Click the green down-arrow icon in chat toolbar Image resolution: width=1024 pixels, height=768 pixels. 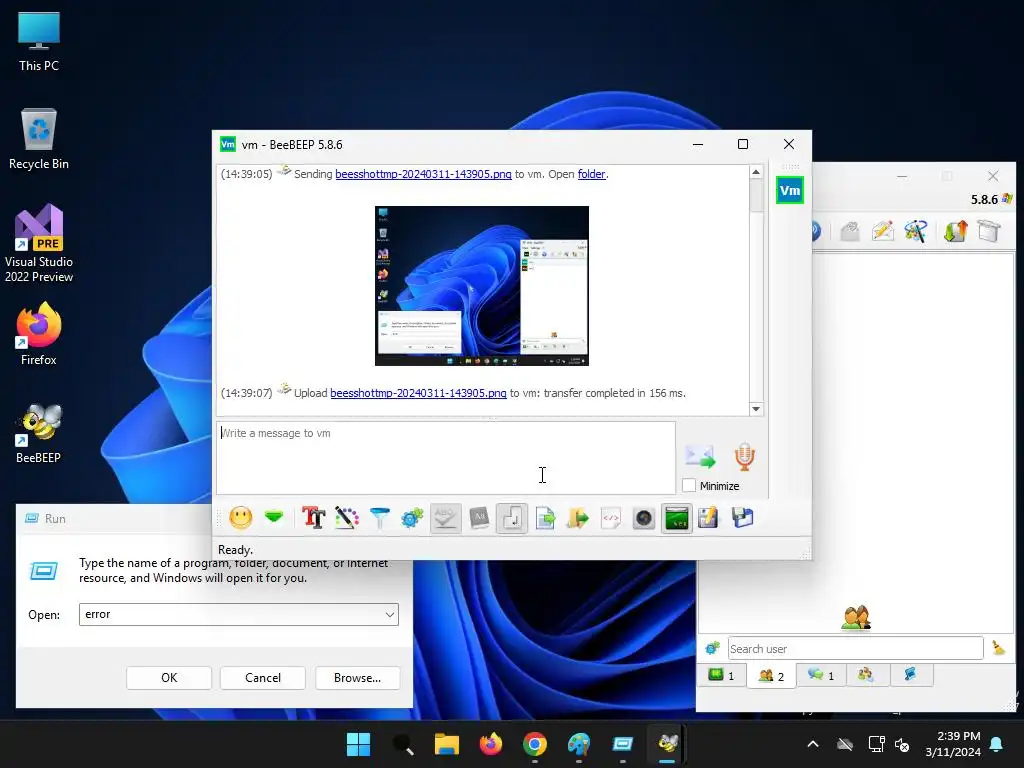[x=274, y=517]
